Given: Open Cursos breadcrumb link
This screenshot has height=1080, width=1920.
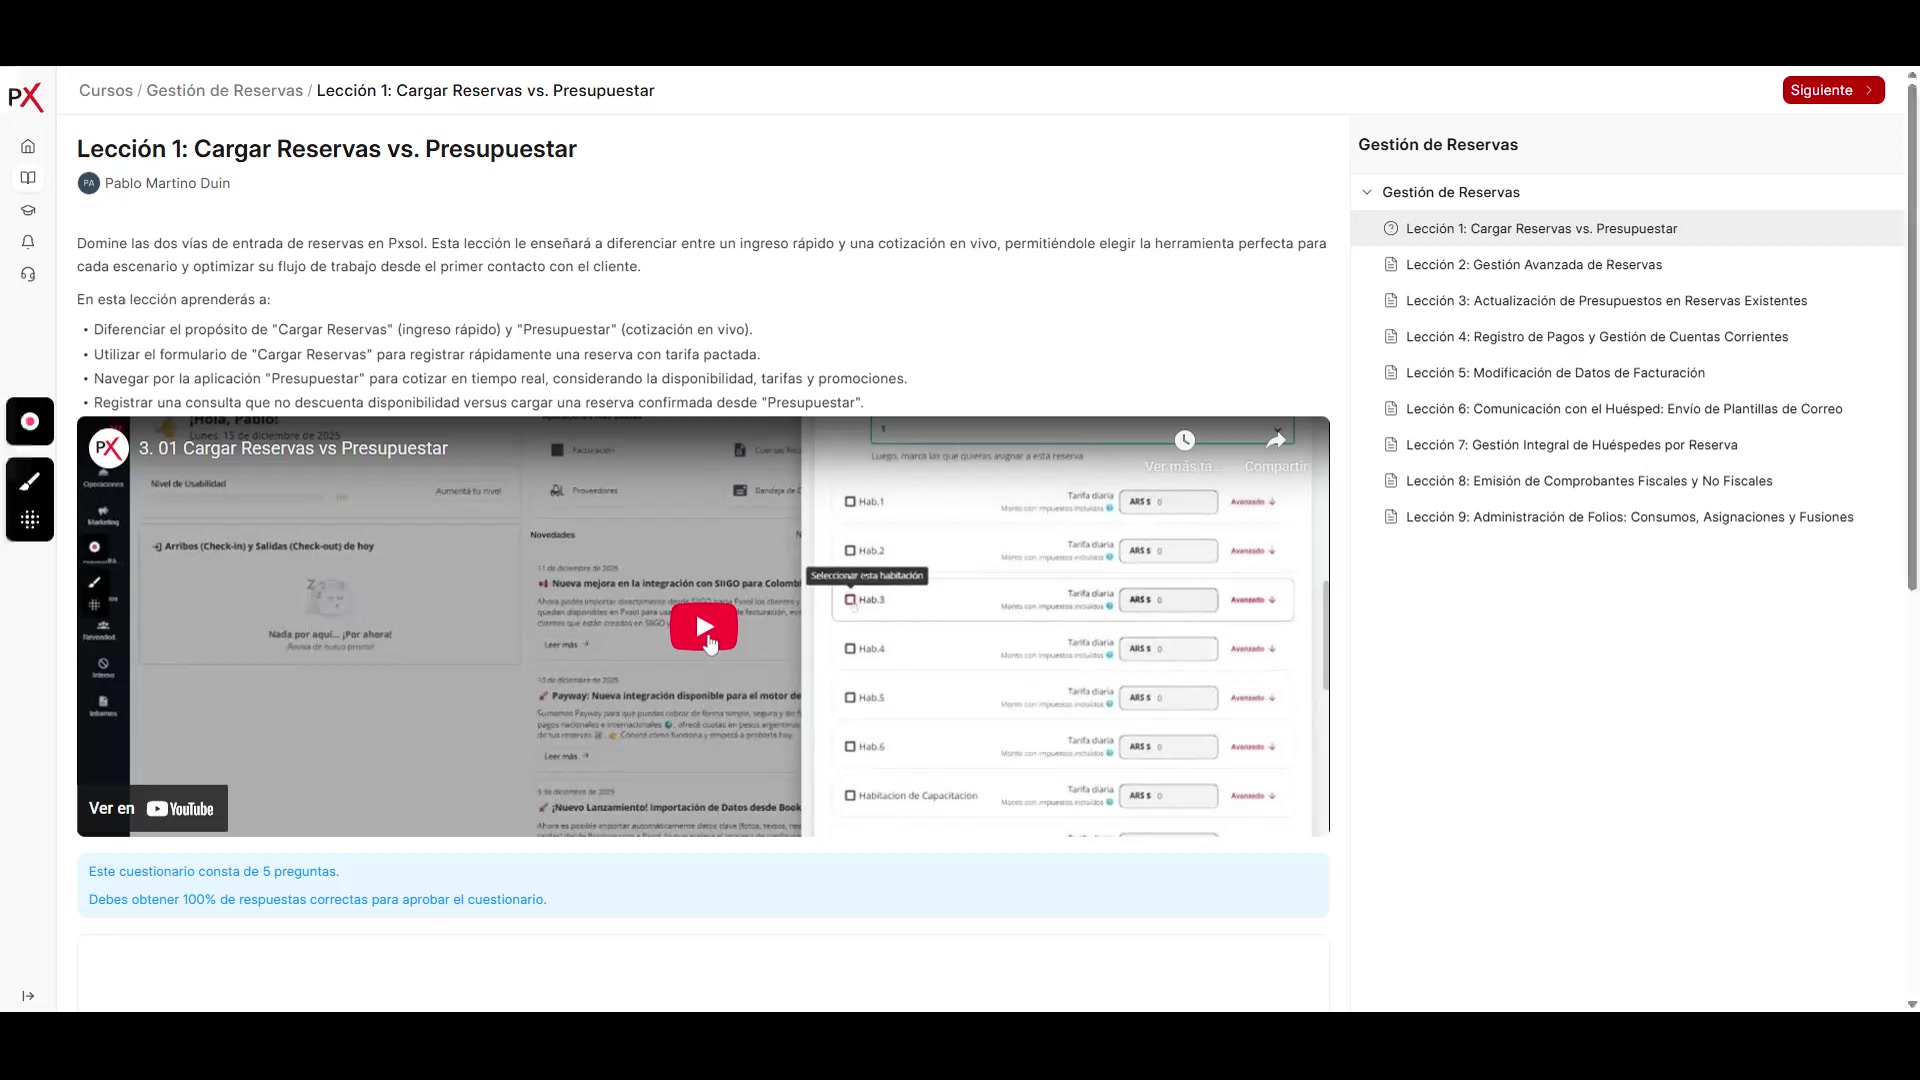Looking at the screenshot, I should tap(106, 90).
